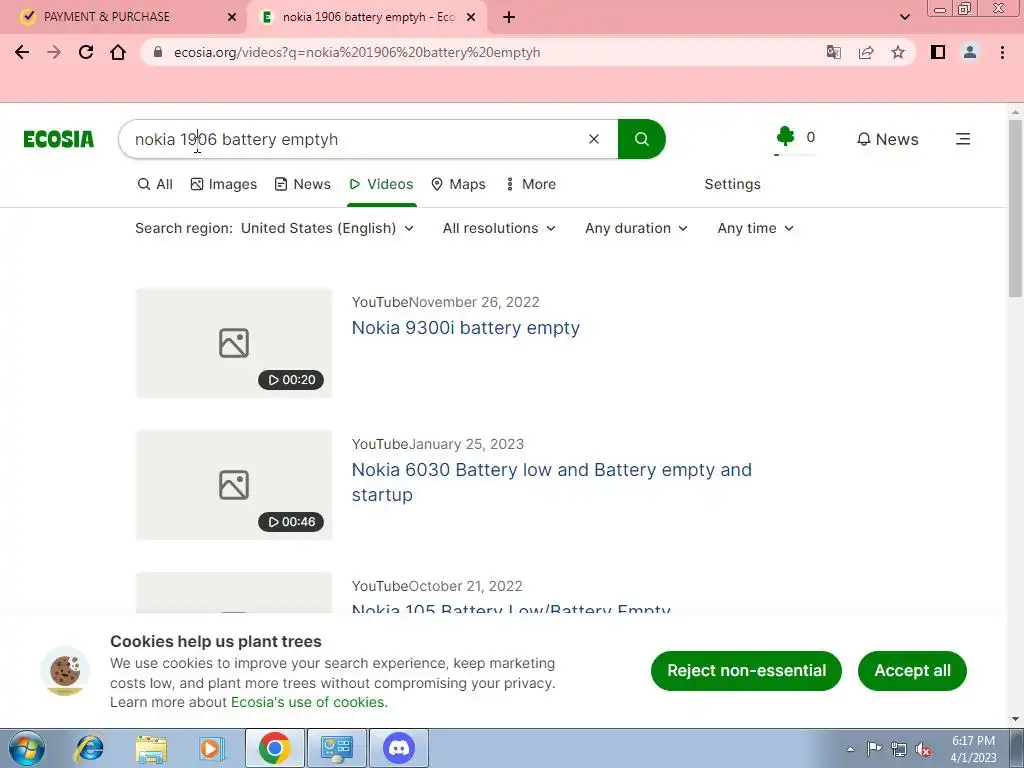Image resolution: width=1024 pixels, height=768 pixels.
Task: Close the PAYMENT & PURCHASE tab
Action: tap(232, 17)
